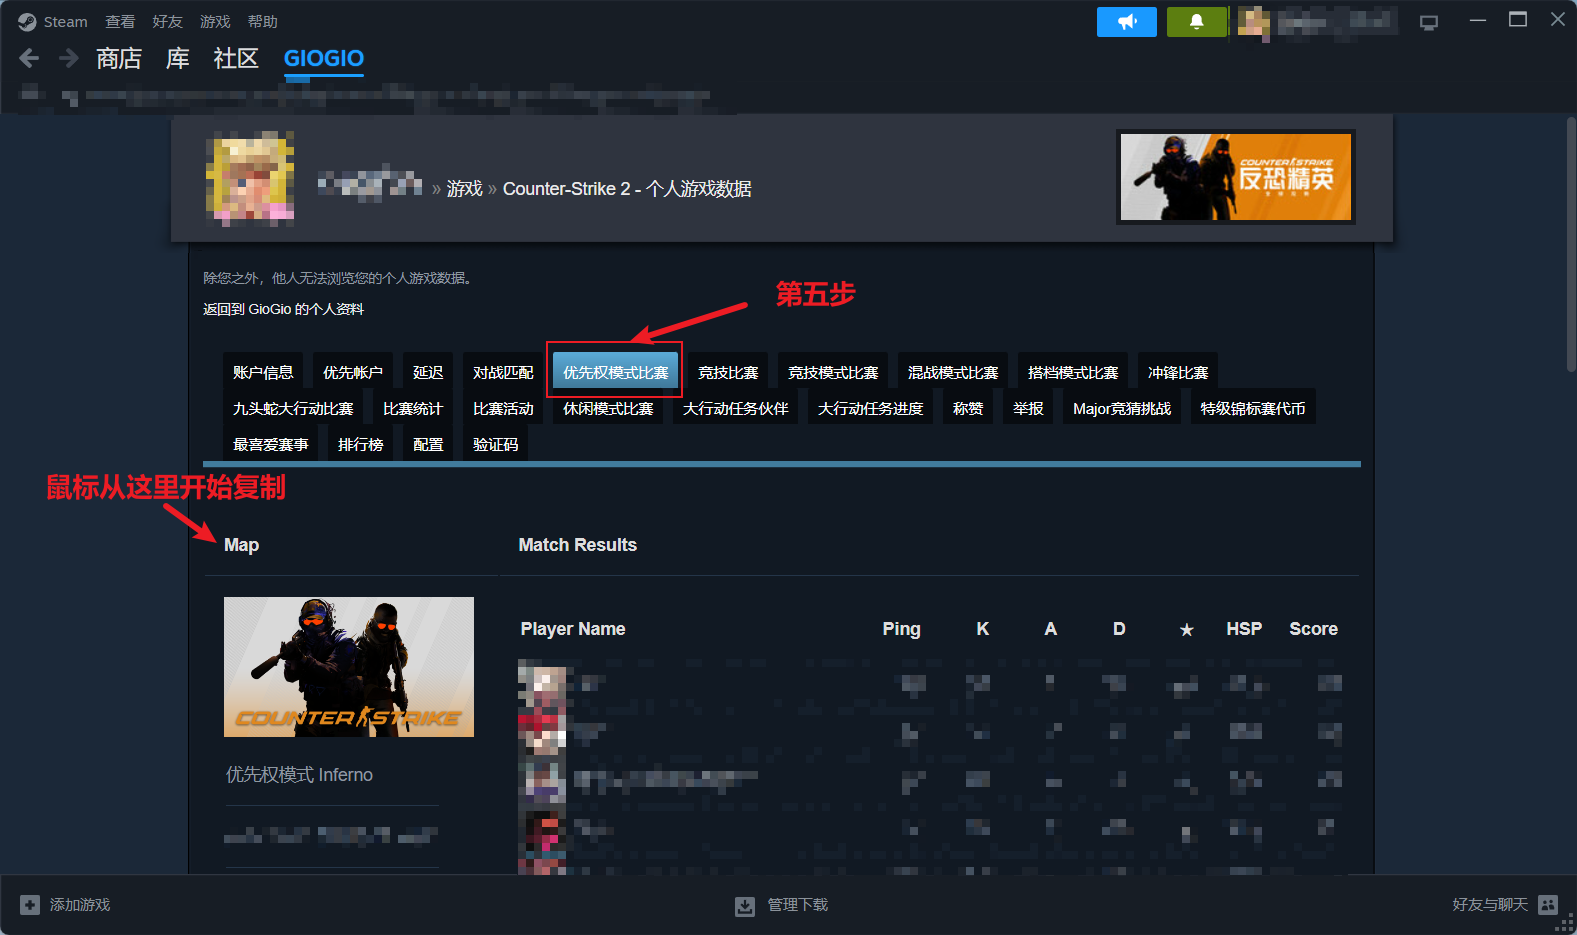Go forward with the right arrow
The height and width of the screenshot is (935, 1577).
point(68,58)
